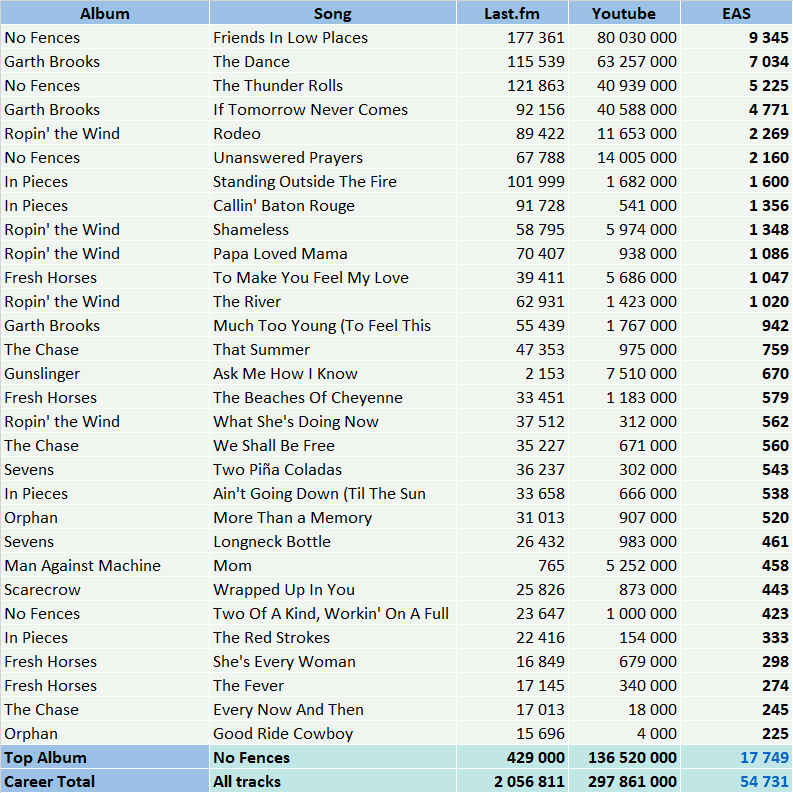Select Youtube value 5 252 000
793x793 pixels.
624,566
